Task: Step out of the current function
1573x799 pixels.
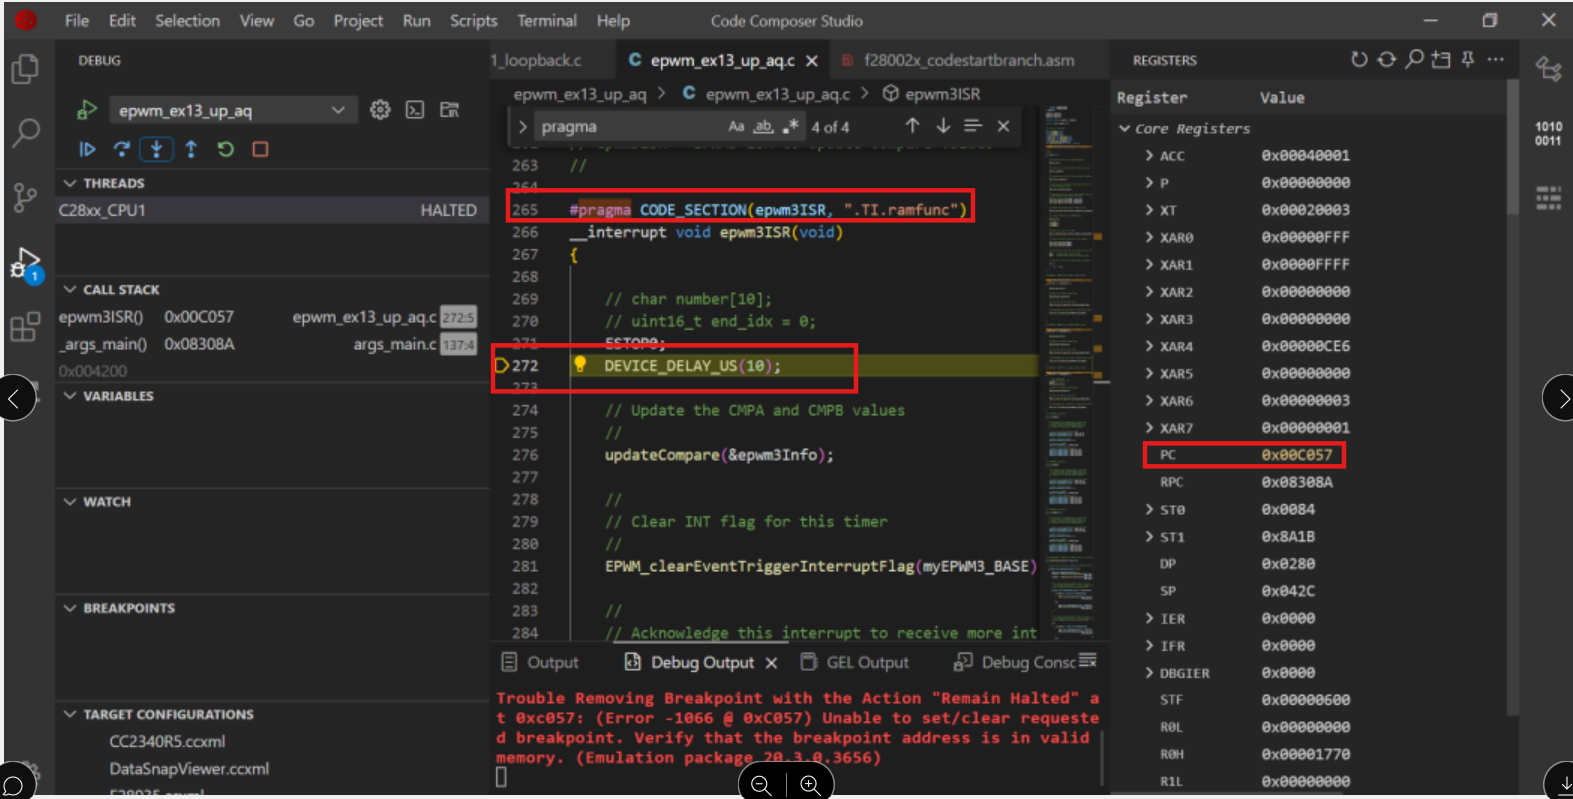Action: (x=191, y=149)
